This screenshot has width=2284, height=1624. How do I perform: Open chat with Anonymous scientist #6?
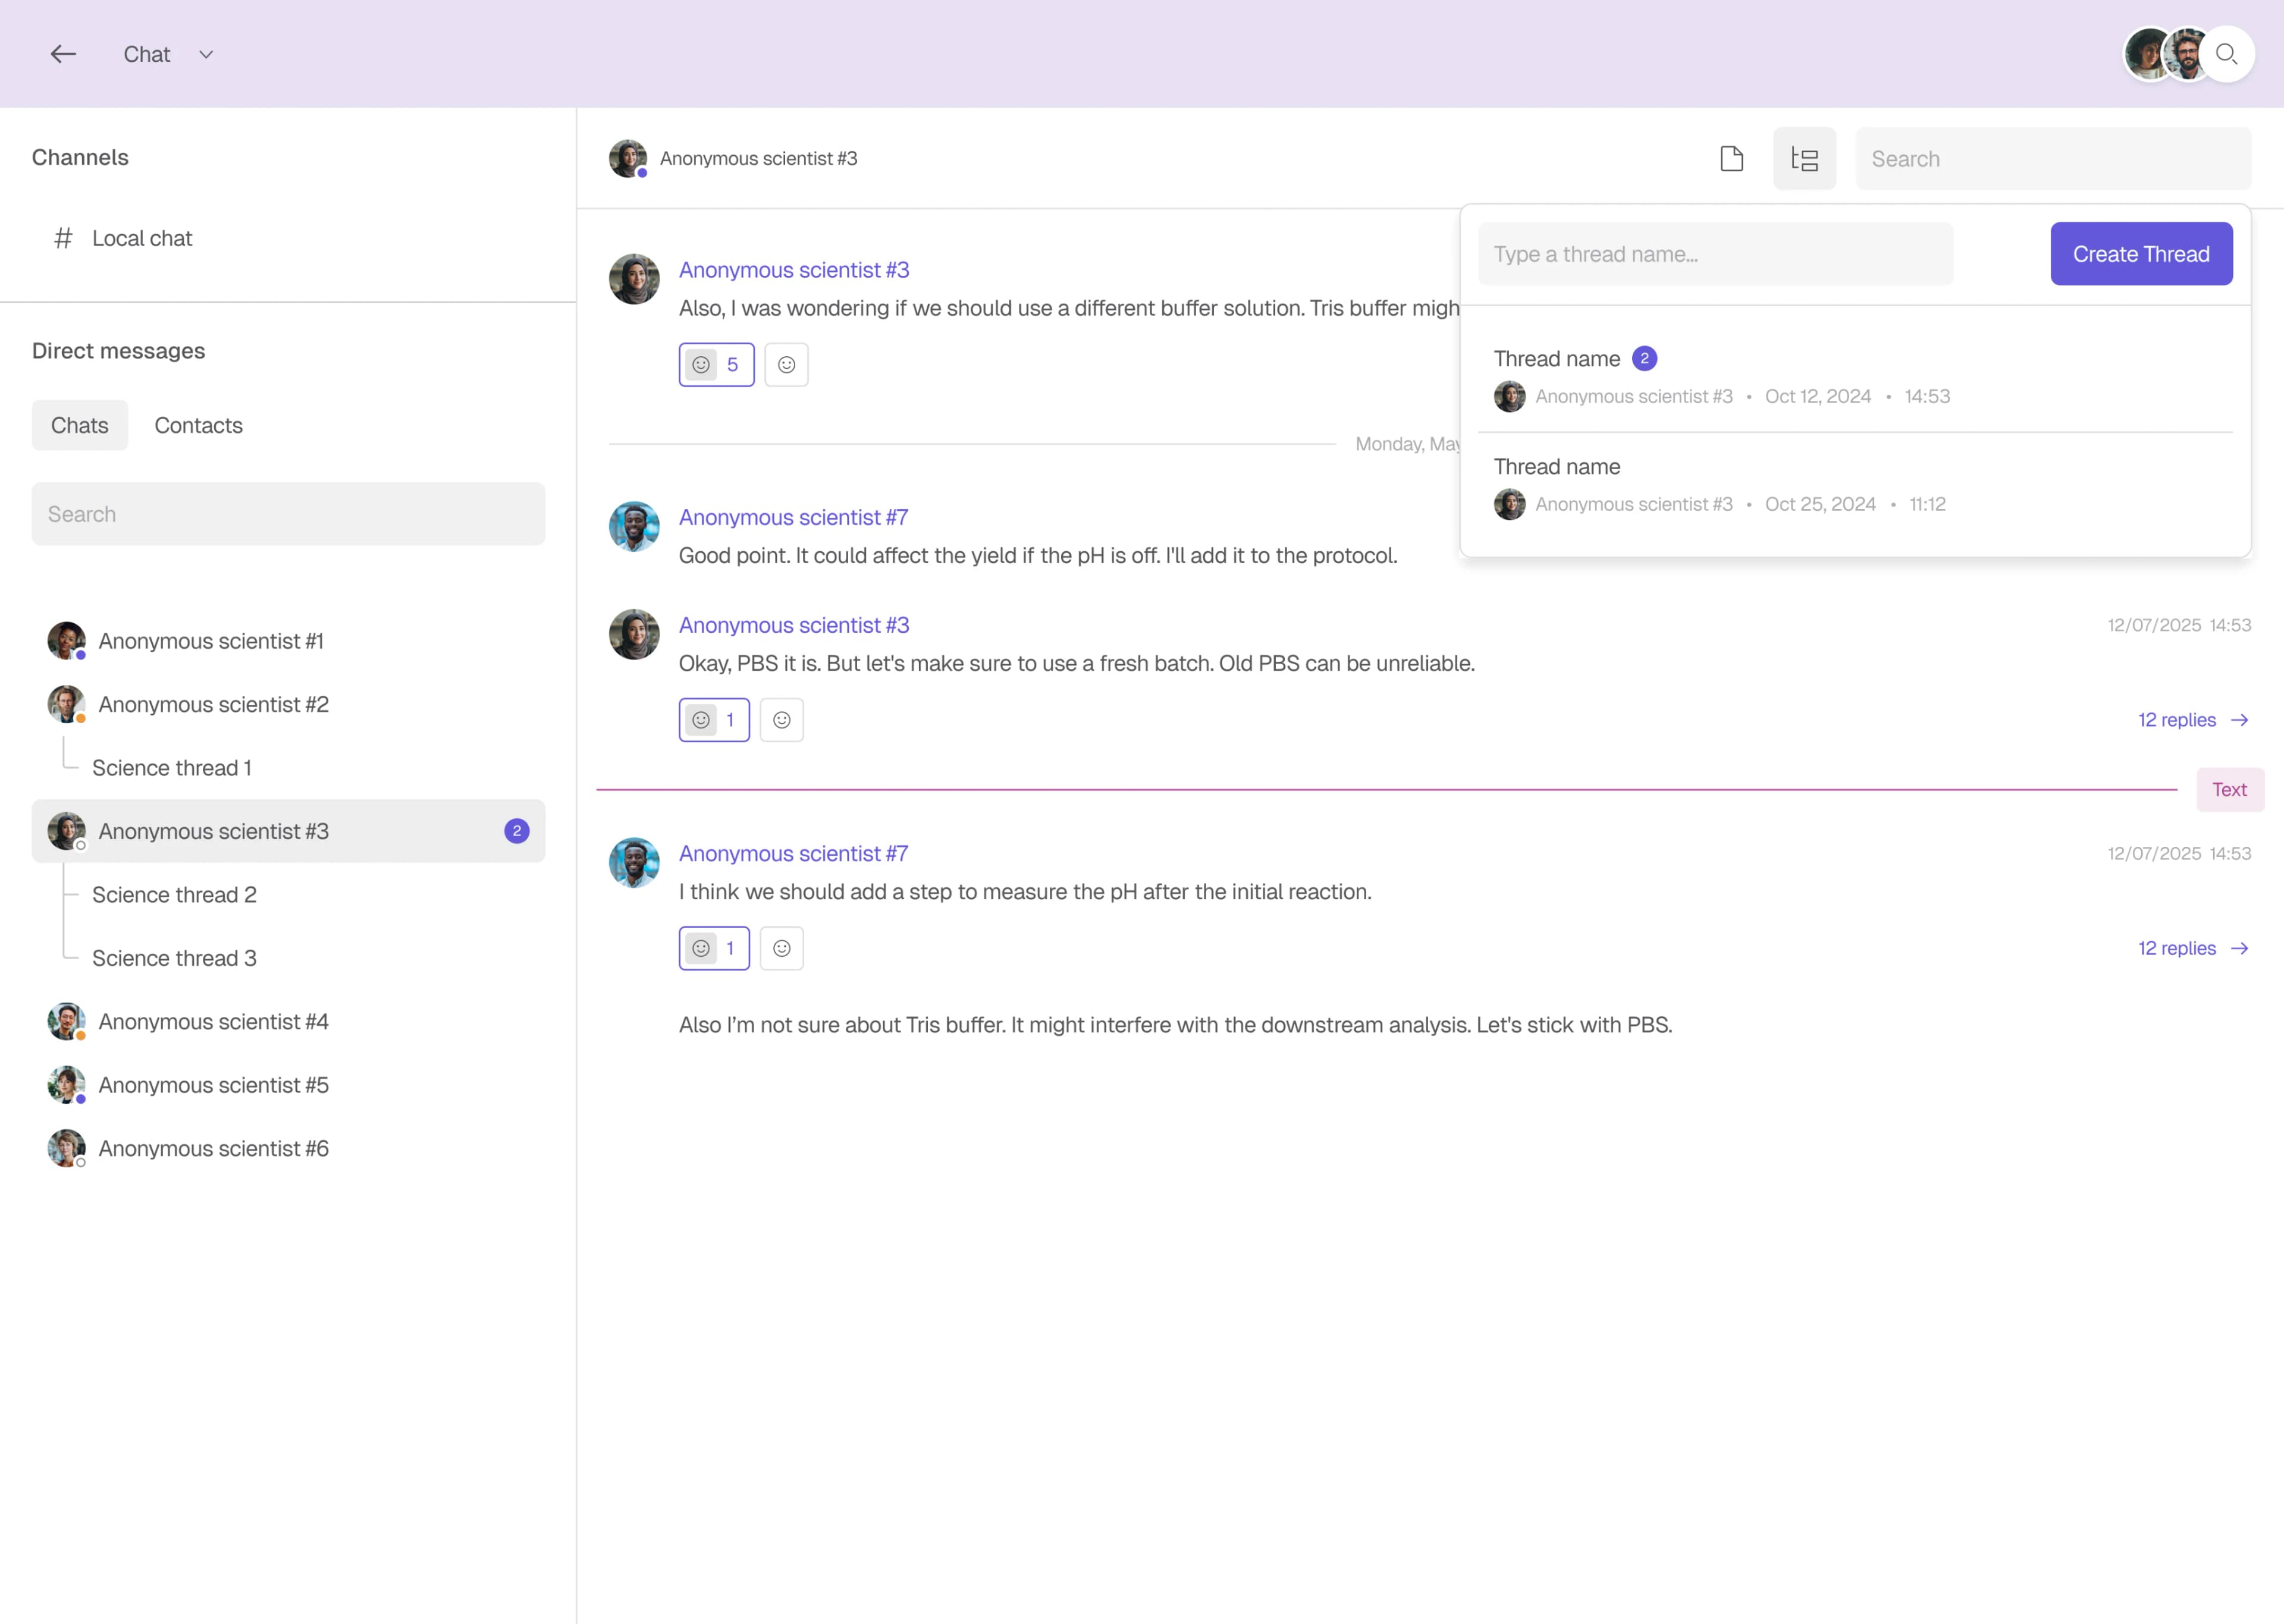pos(288,1148)
